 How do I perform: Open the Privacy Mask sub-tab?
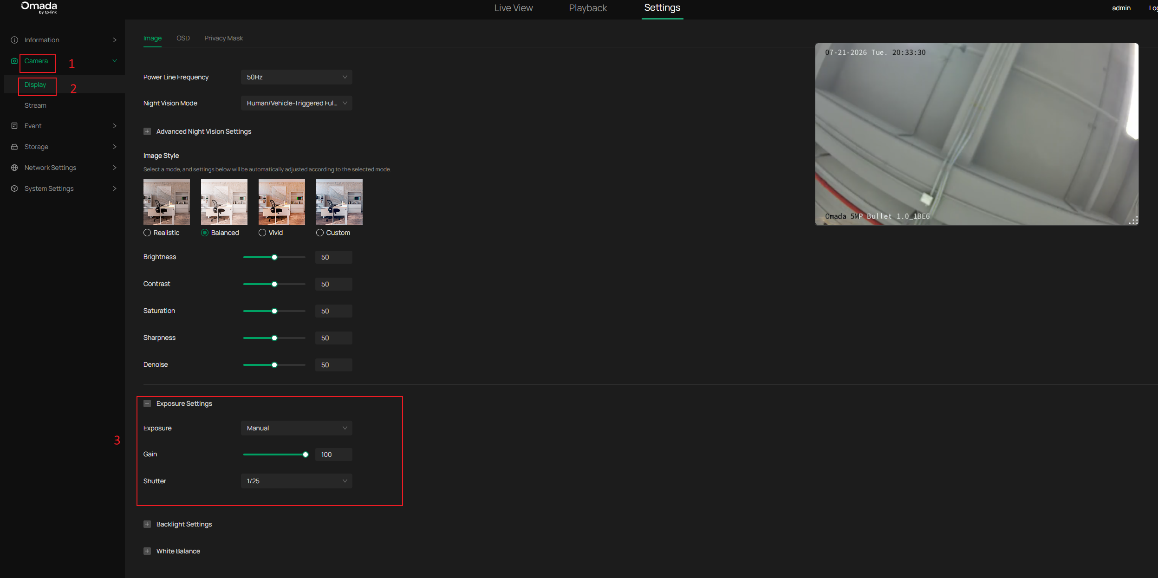click(224, 38)
